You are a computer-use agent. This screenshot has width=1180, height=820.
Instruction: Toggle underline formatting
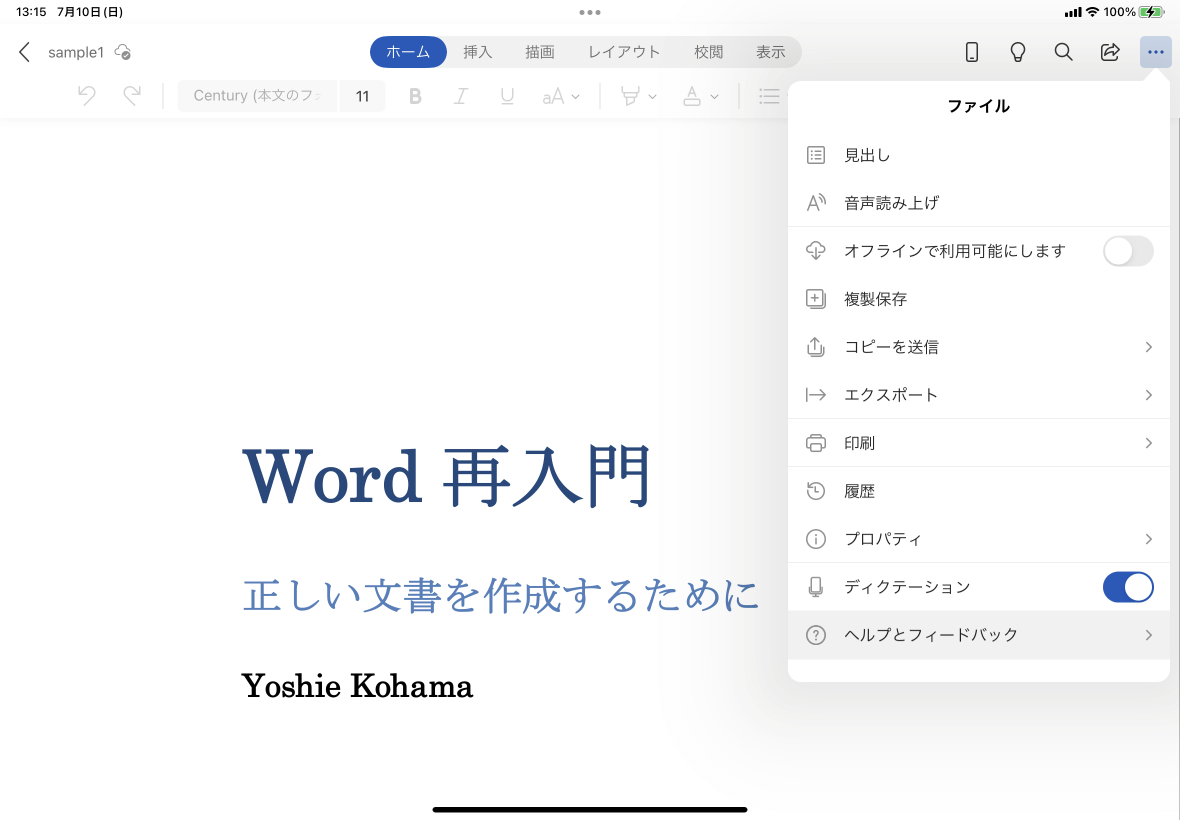[x=507, y=96]
